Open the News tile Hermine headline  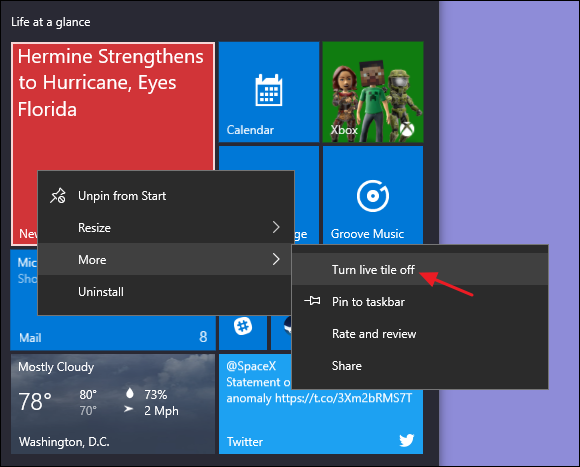click(111, 83)
